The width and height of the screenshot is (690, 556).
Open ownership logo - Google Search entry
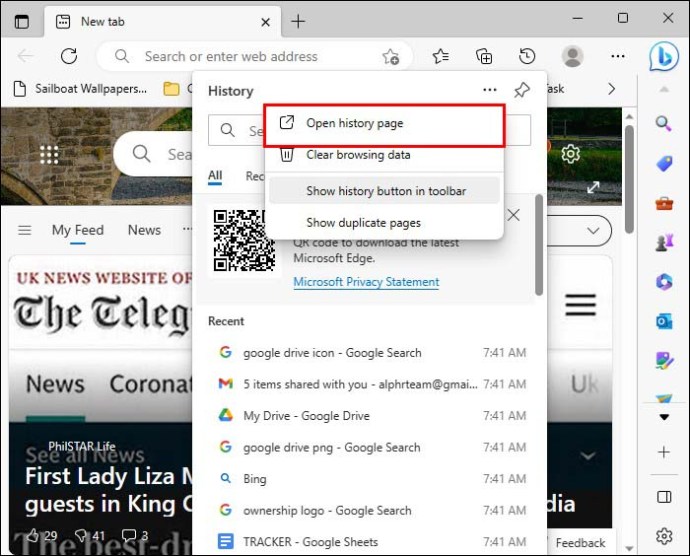372,511
